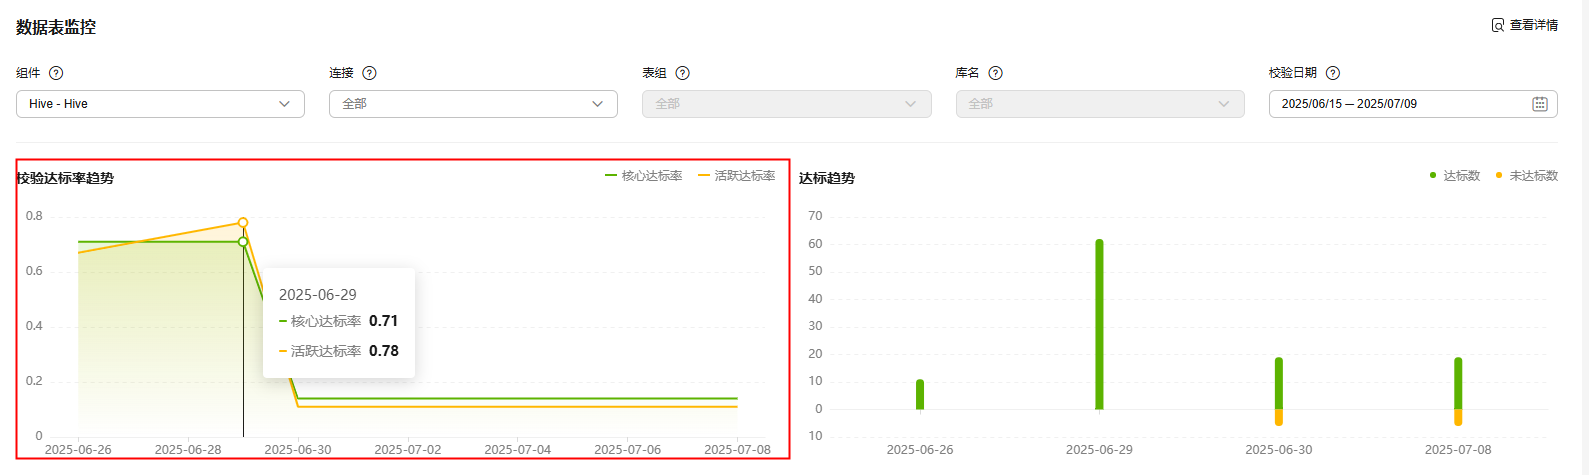Open the calendar icon in date field
The height and width of the screenshot is (475, 1589).
point(1540,104)
